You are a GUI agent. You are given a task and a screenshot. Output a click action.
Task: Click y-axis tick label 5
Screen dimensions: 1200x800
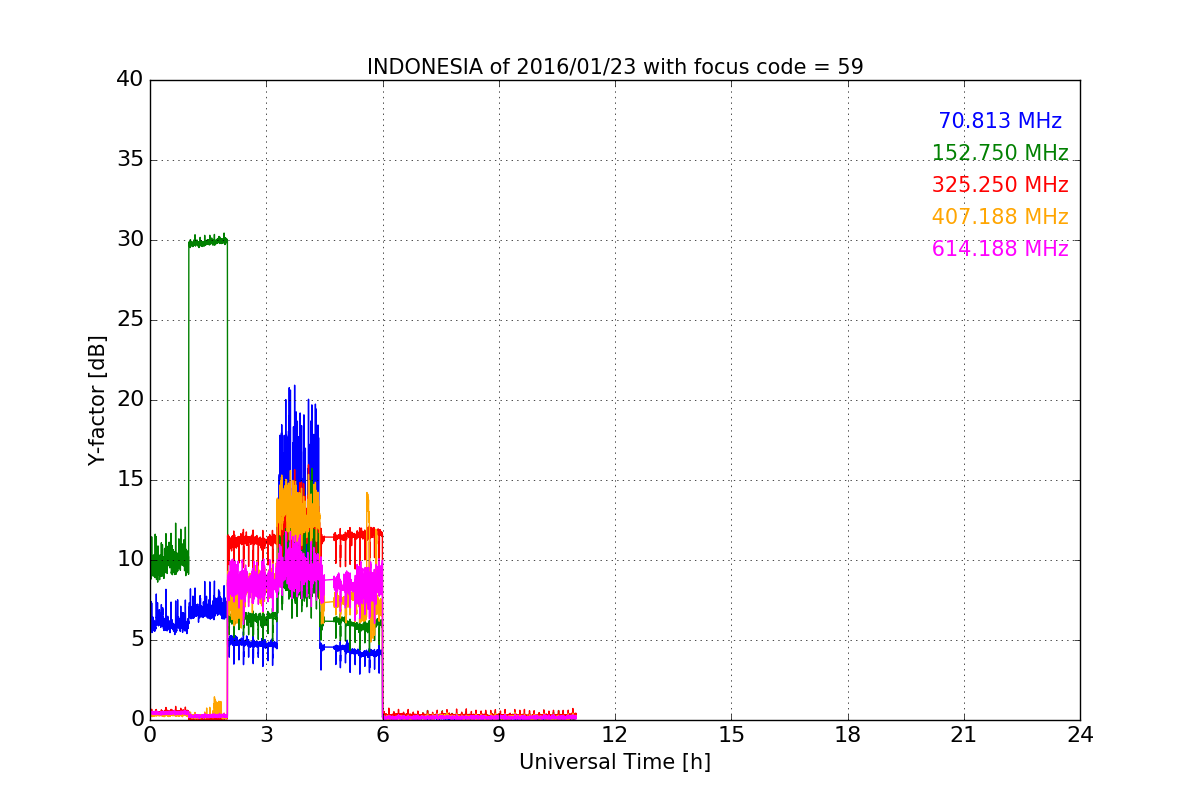tap(137, 639)
